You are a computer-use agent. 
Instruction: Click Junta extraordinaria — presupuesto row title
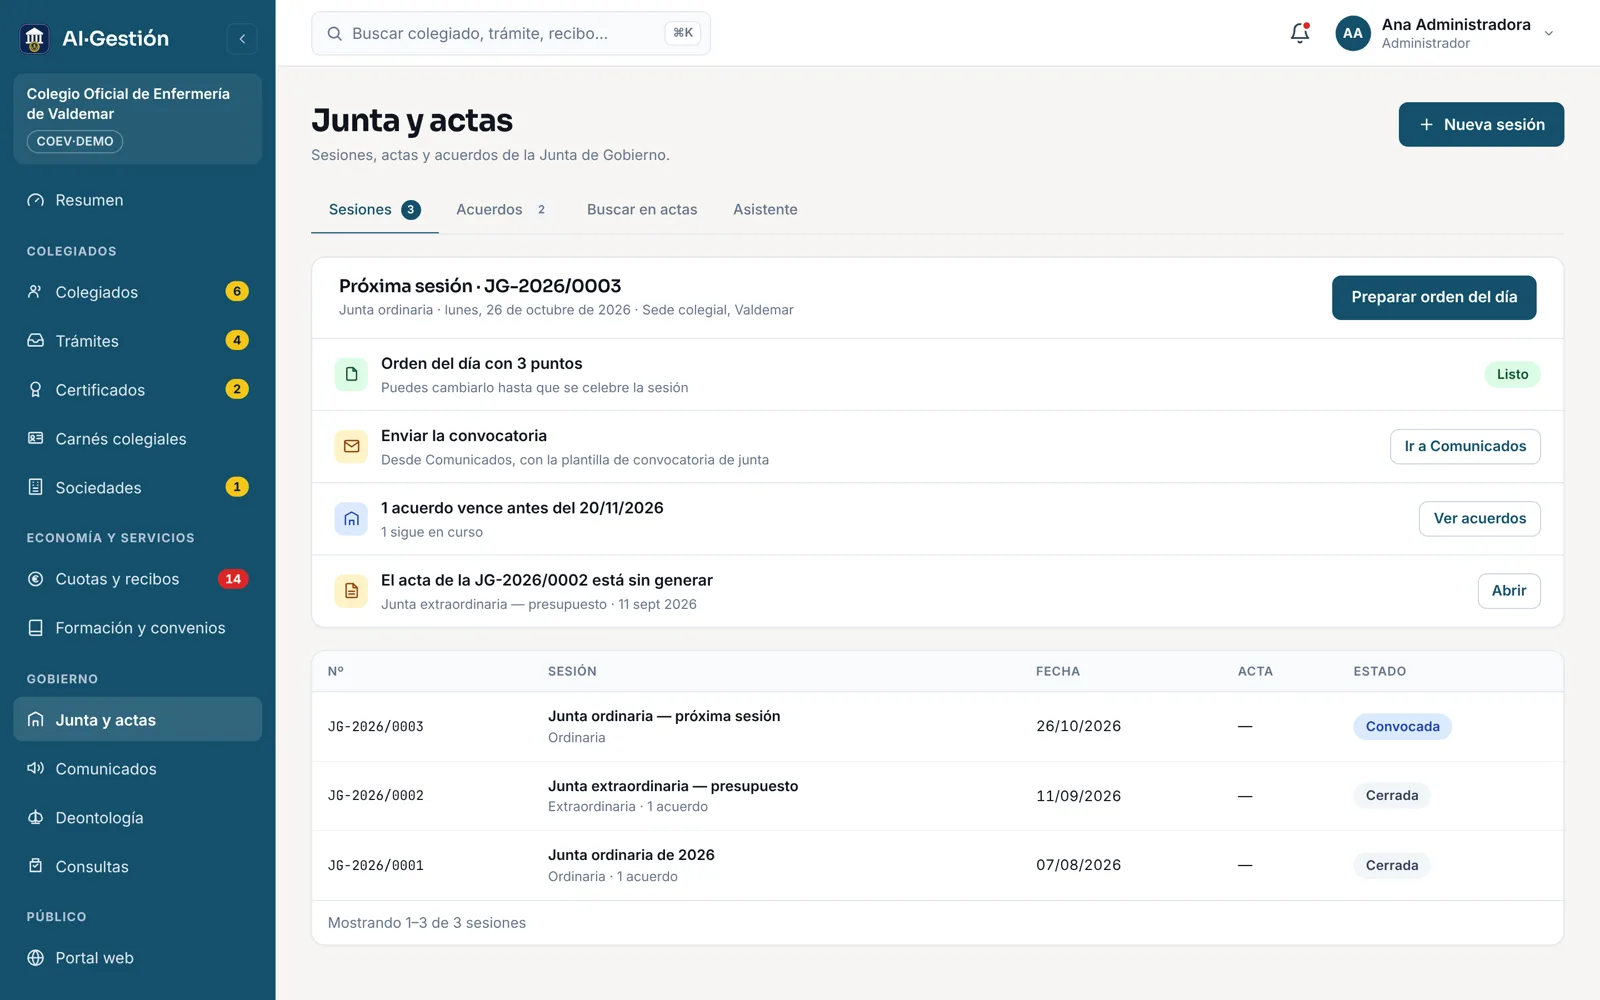tap(673, 786)
